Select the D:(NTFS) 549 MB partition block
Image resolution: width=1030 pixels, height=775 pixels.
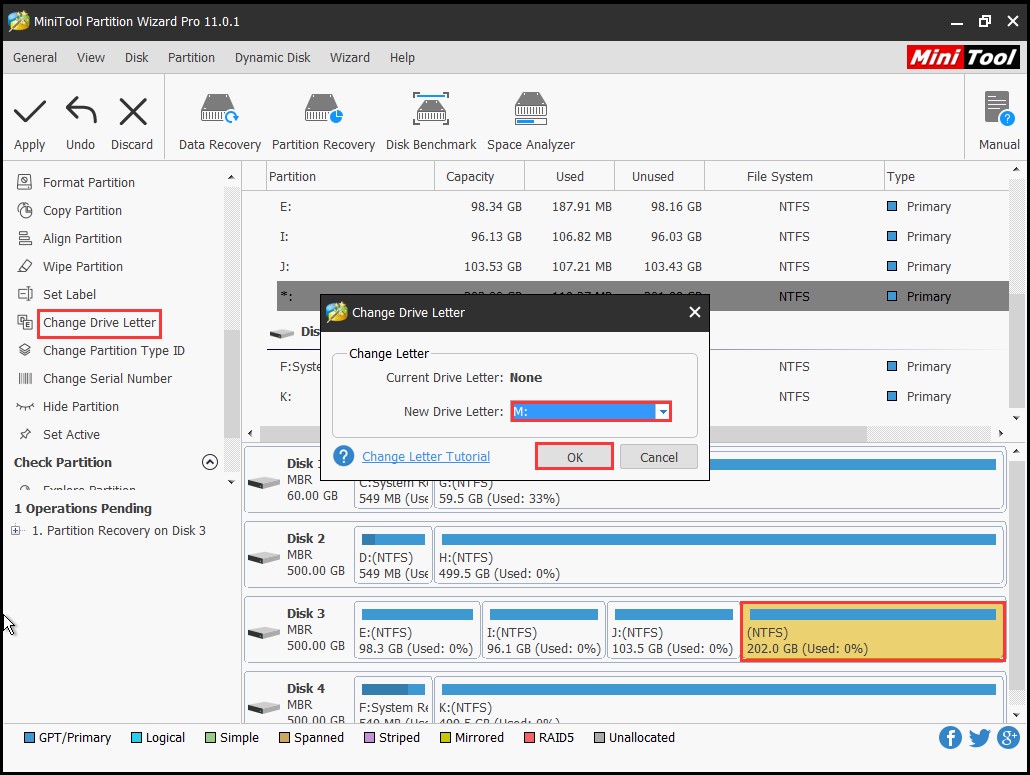[393, 556]
